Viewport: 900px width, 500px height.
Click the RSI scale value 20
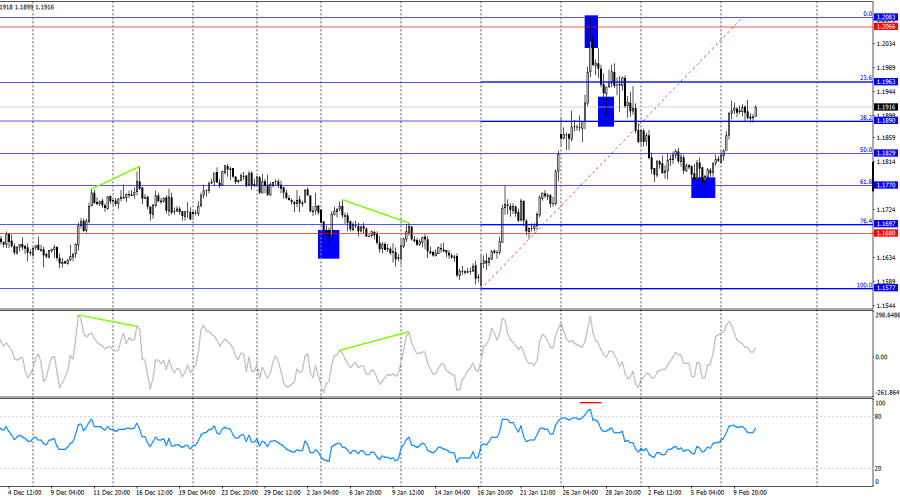[879, 469]
